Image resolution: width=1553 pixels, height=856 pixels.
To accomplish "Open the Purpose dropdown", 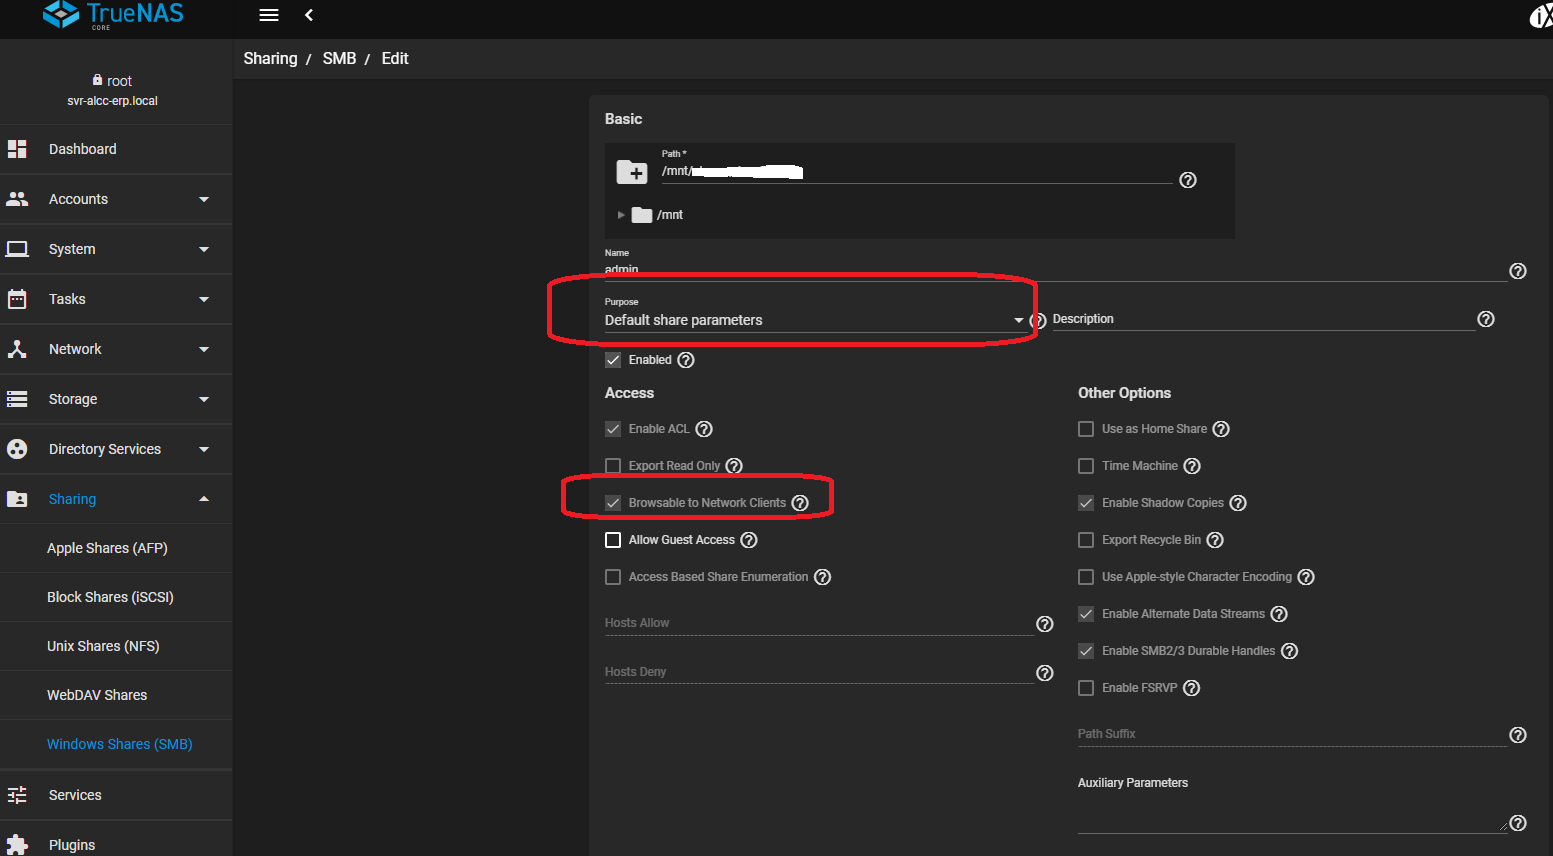I will coord(815,320).
